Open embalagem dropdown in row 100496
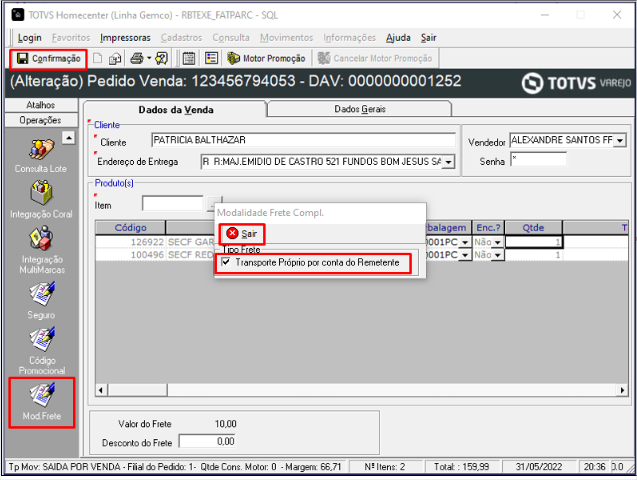 click(465, 255)
